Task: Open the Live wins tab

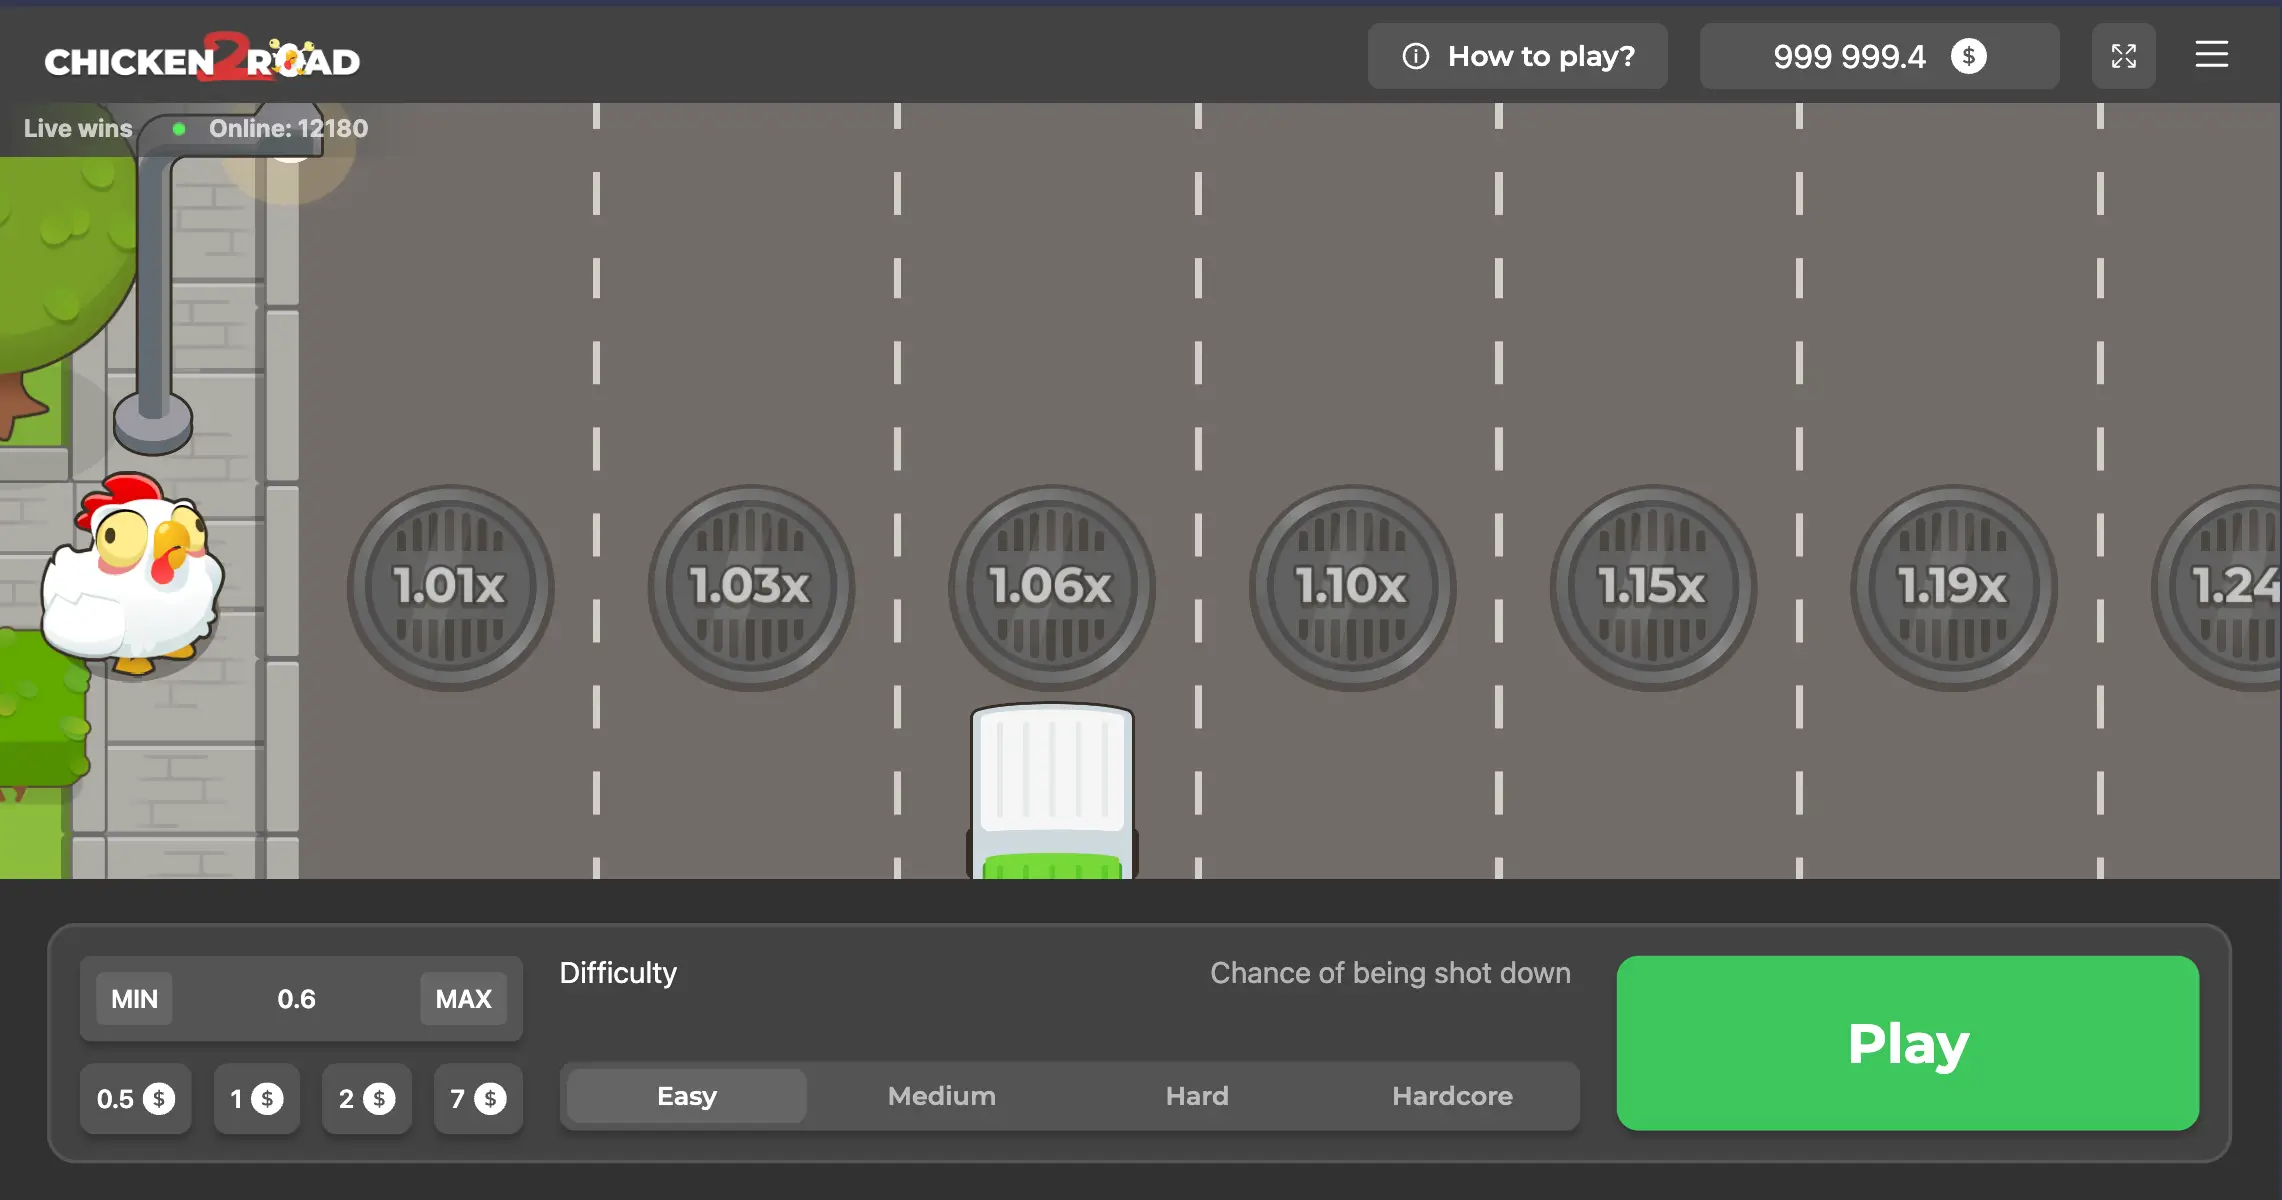Action: coord(78,128)
